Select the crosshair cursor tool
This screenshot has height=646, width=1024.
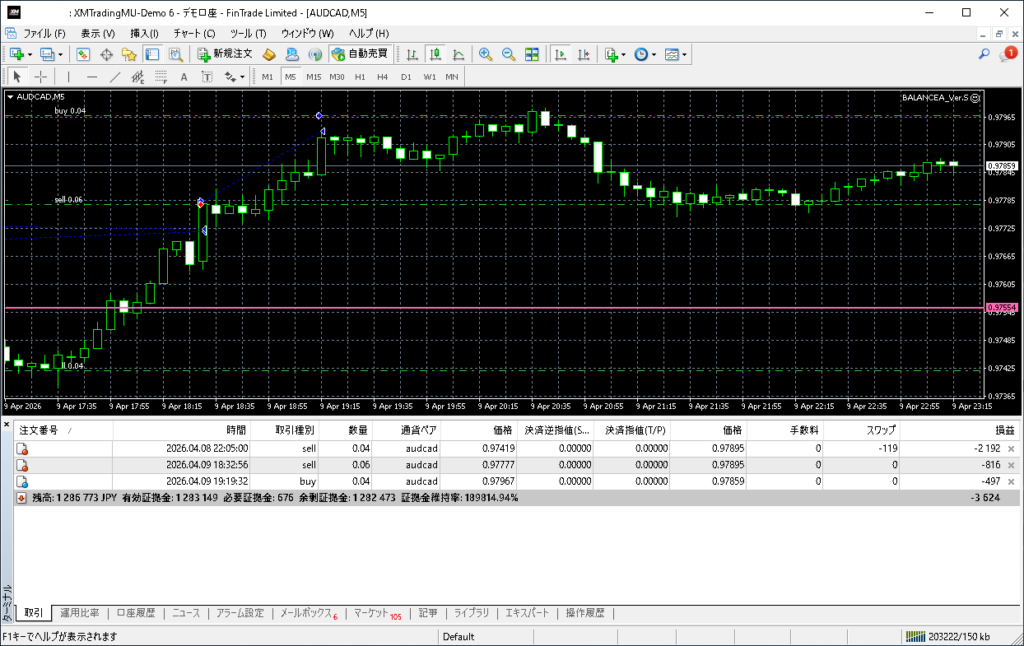(41, 76)
